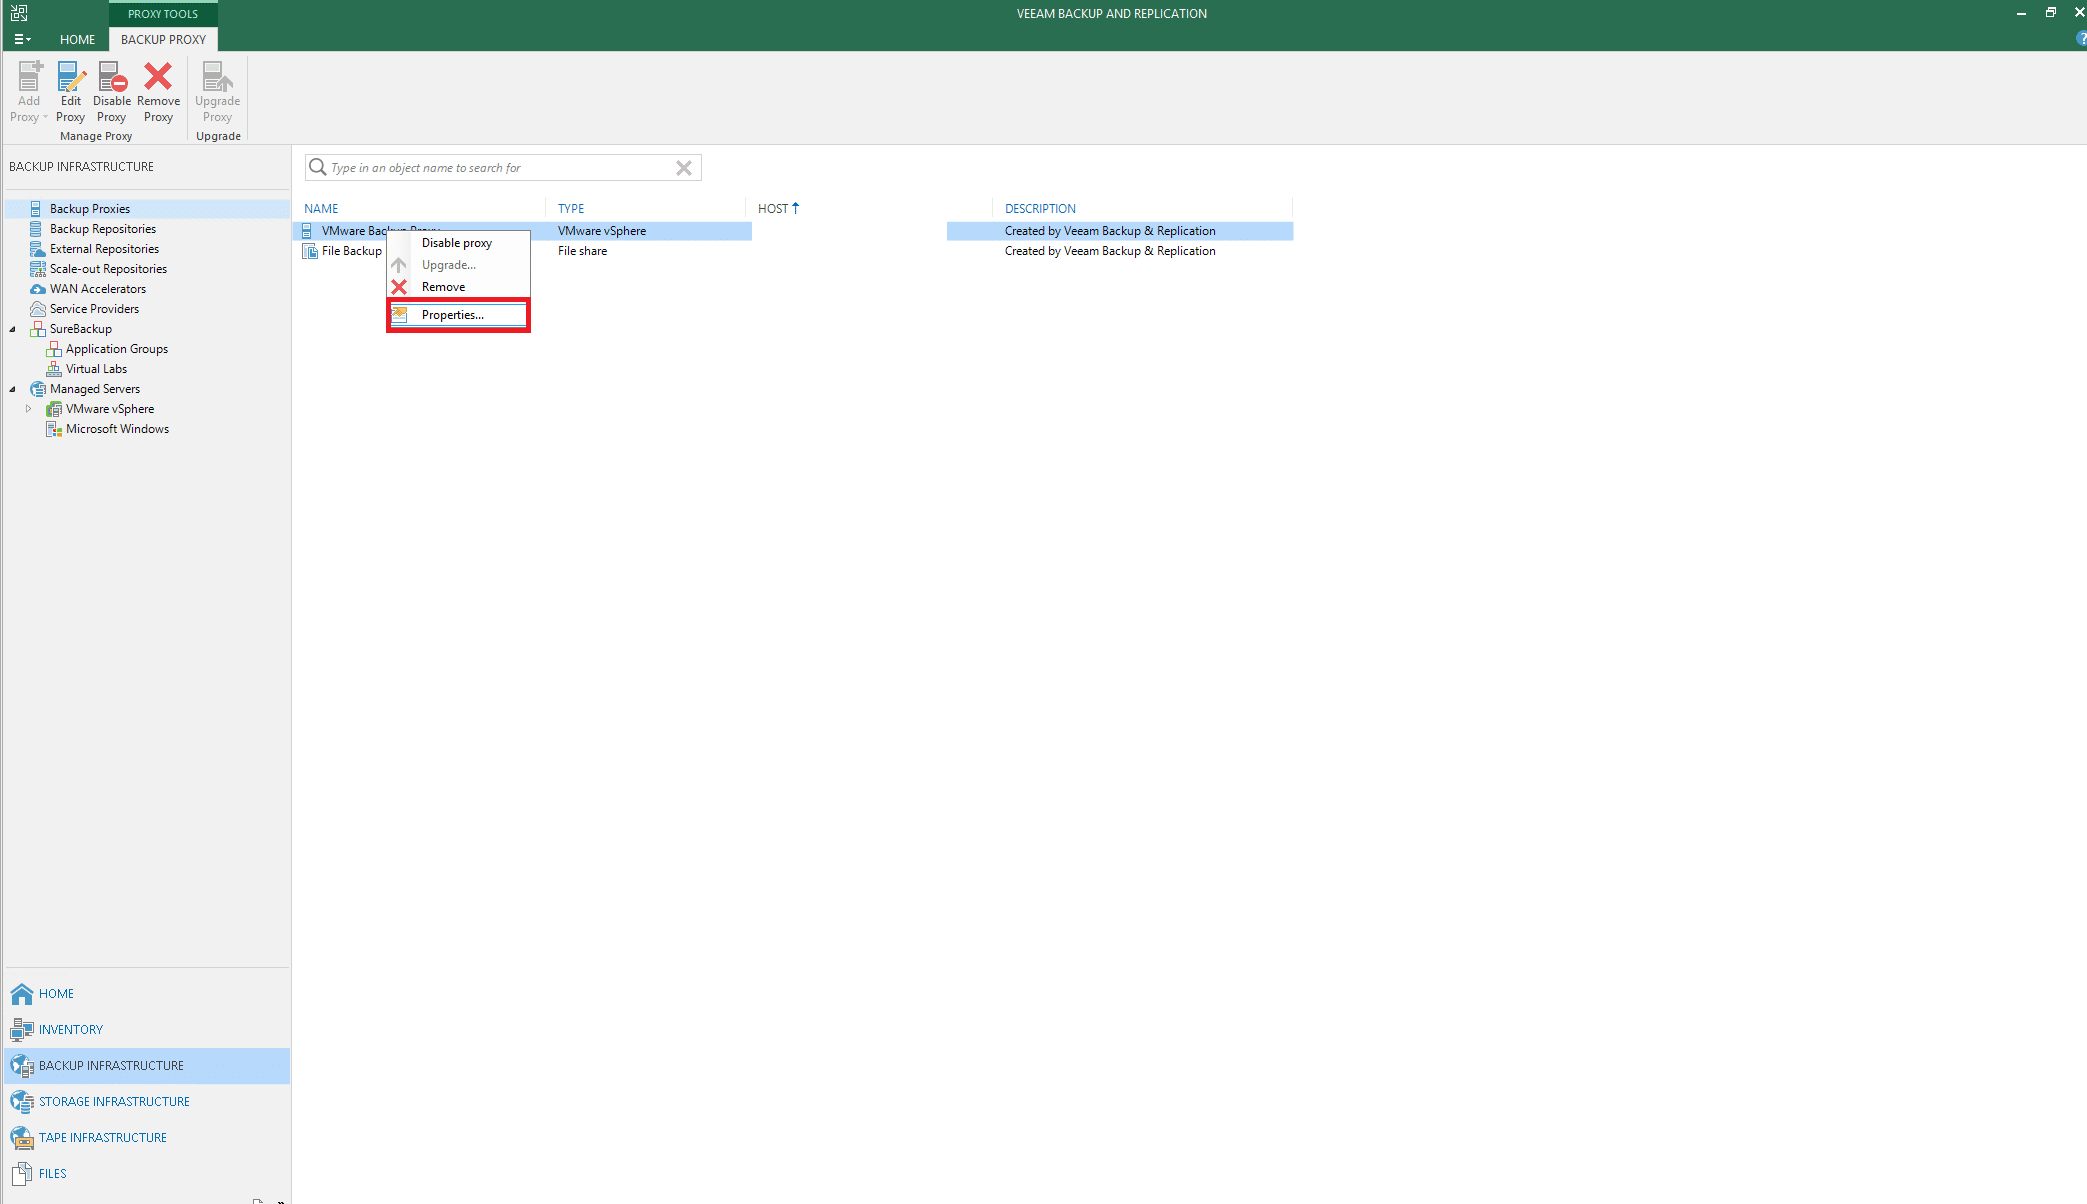Viewport: 2087px width, 1204px height.
Task: Click the Add Proxy ribbon icon
Action: point(30,77)
